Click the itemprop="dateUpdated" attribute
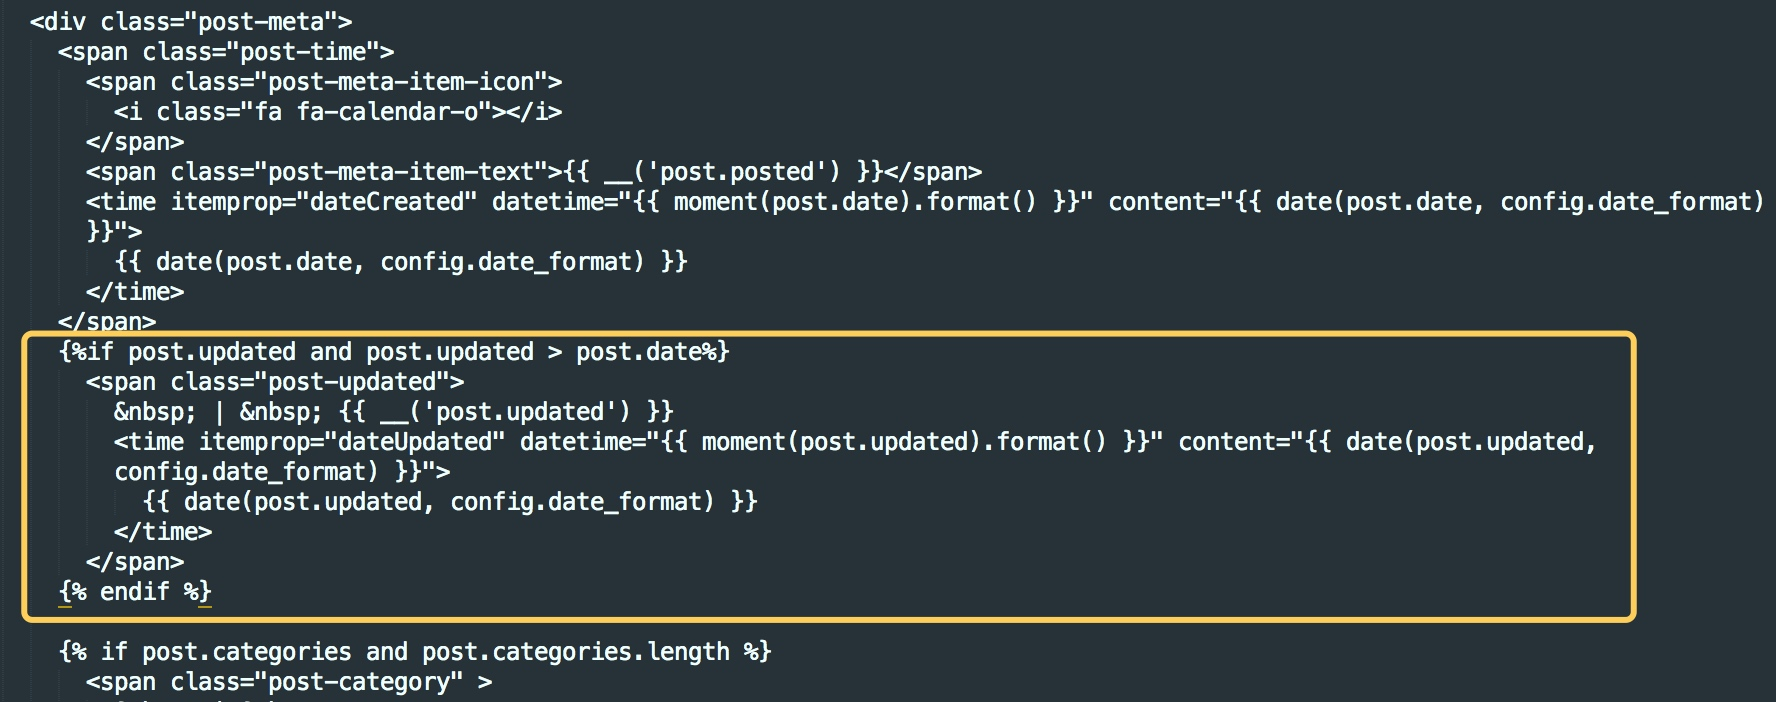Image resolution: width=1776 pixels, height=702 pixels. coord(351,442)
